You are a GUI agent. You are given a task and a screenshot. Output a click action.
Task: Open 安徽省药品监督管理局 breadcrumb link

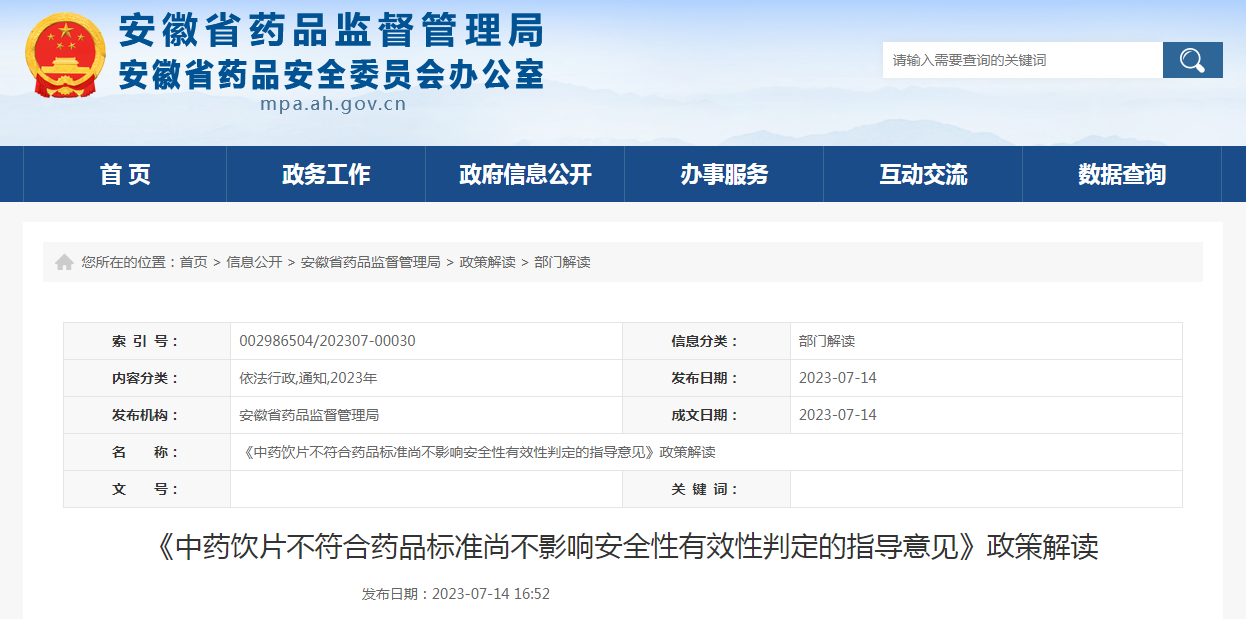click(x=371, y=262)
